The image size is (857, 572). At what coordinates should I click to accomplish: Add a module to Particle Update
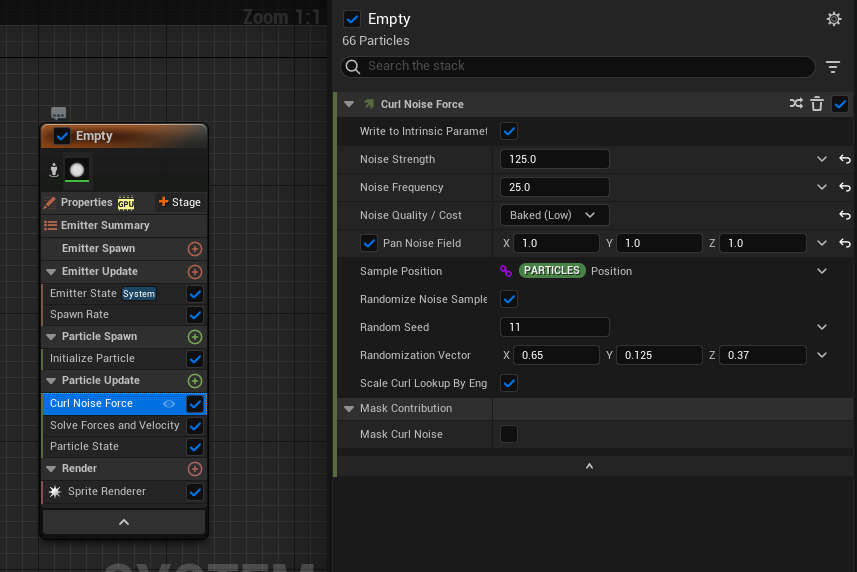pyautogui.click(x=195, y=381)
